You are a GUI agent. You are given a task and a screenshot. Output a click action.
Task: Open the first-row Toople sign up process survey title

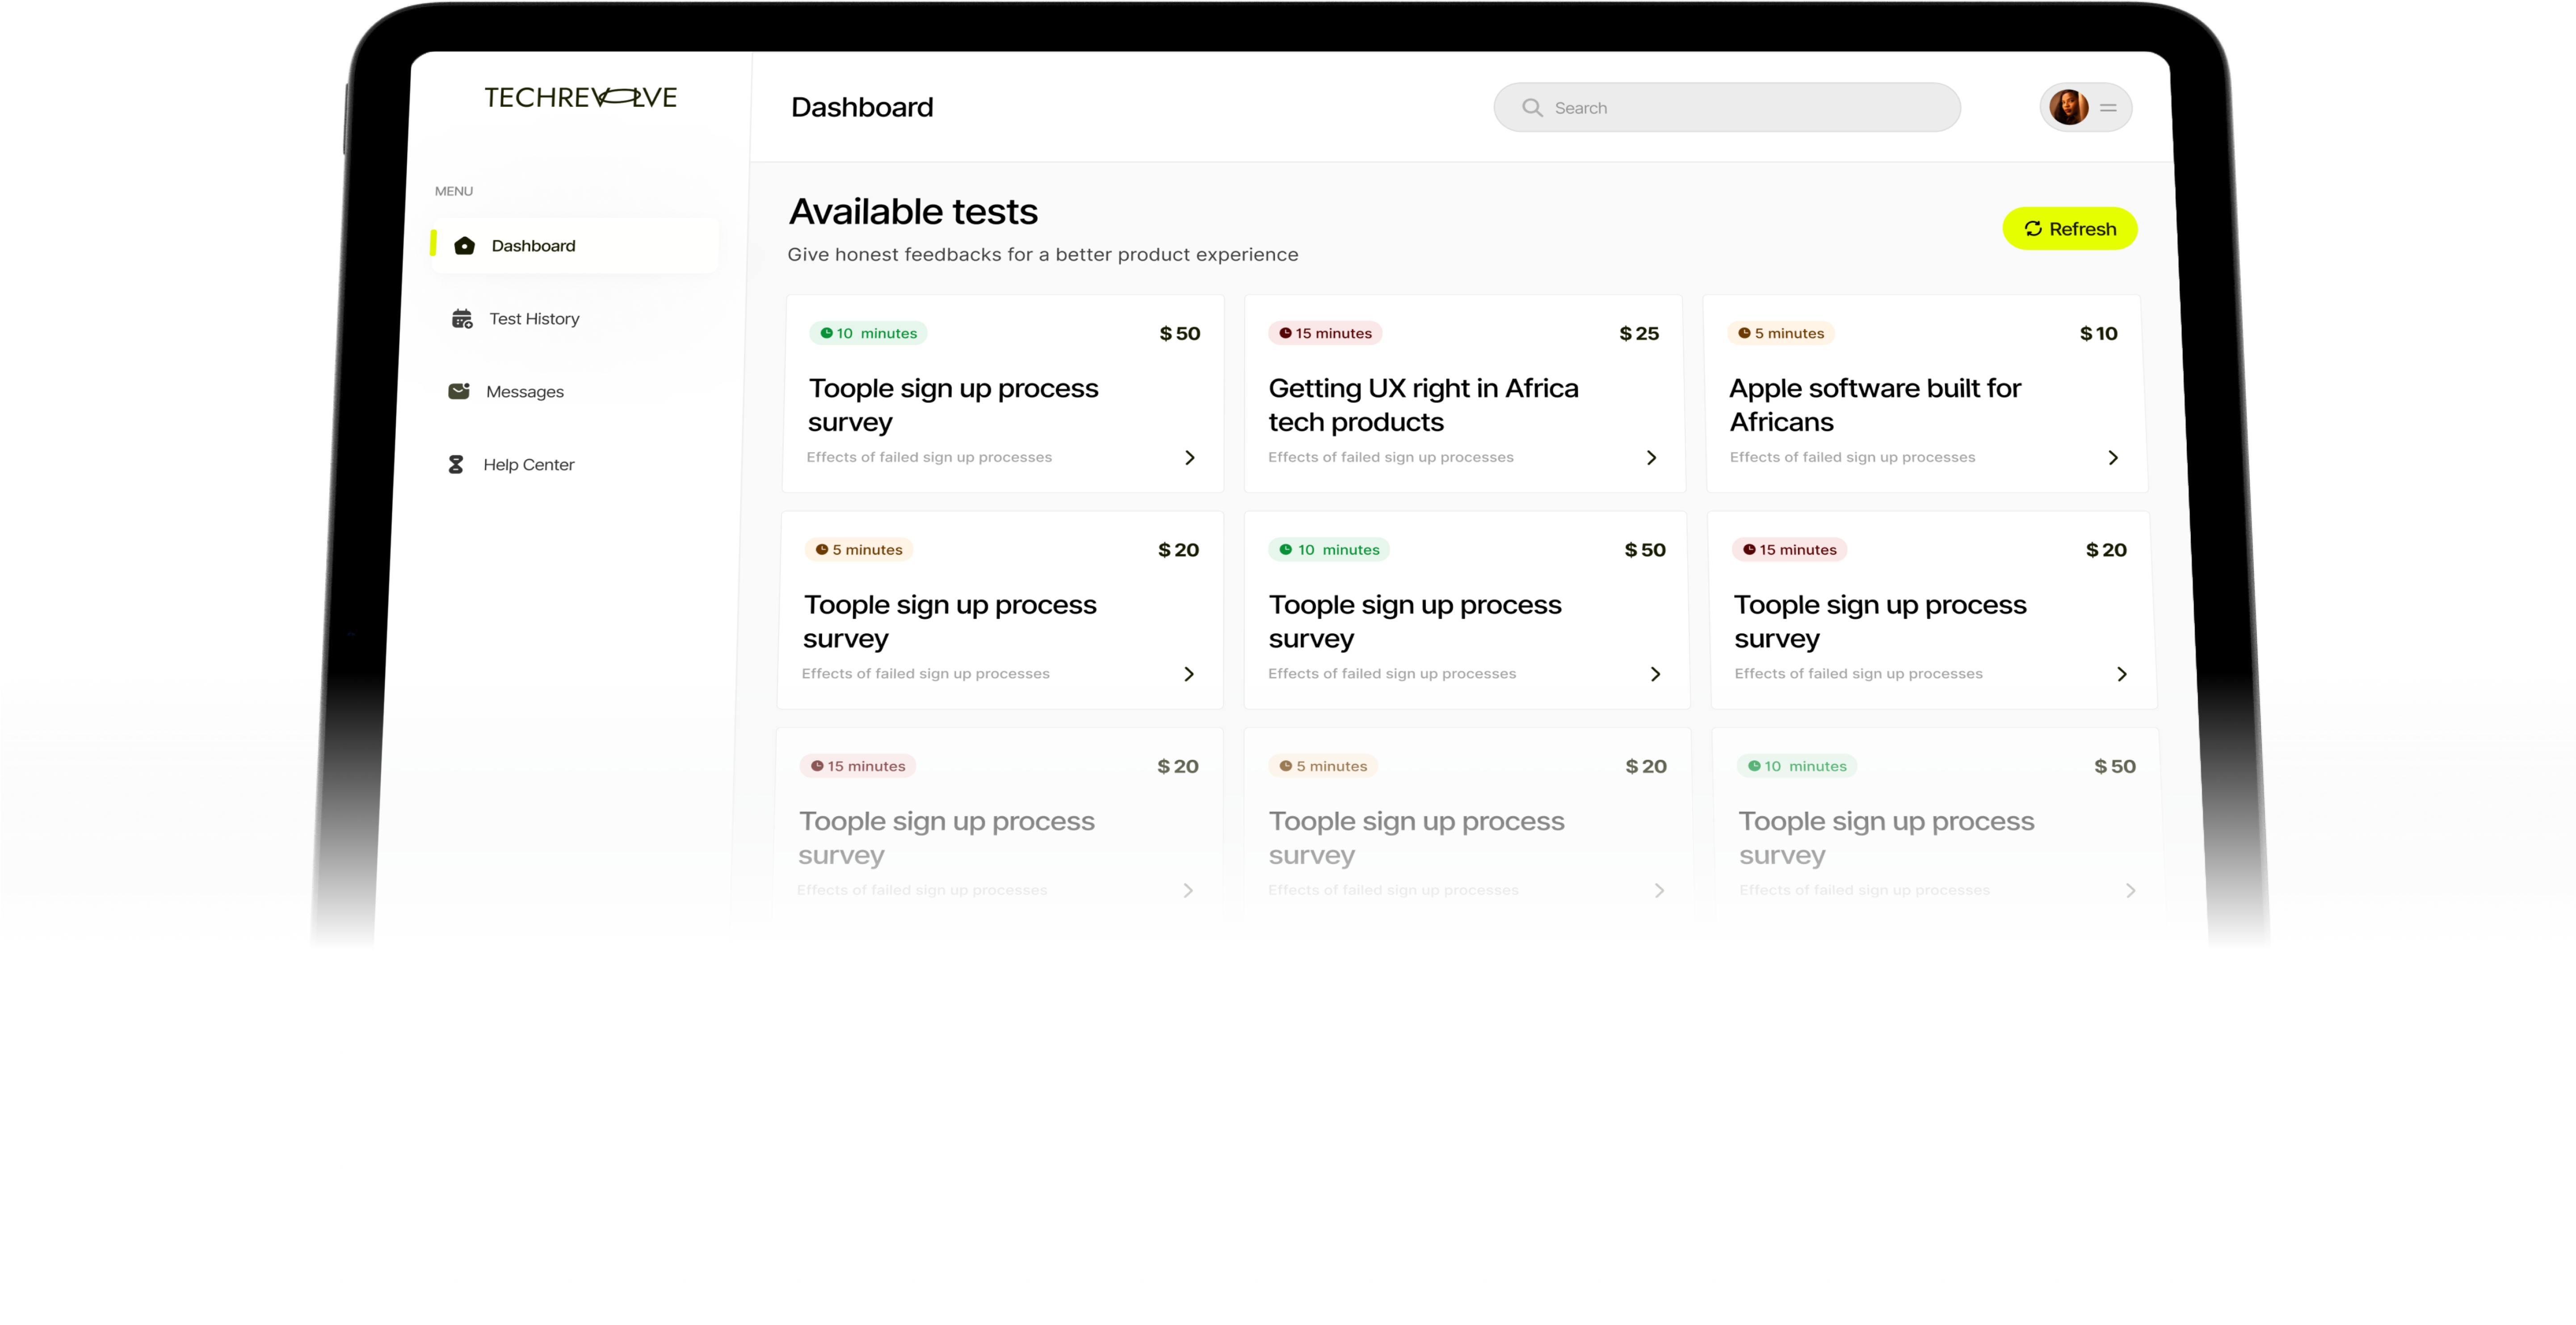click(x=953, y=405)
